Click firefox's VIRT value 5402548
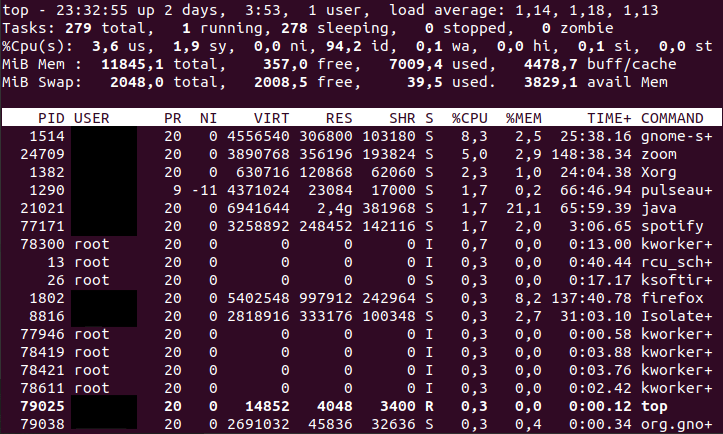The width and height of the screenshot is (723, 434). tap(258, 298)
